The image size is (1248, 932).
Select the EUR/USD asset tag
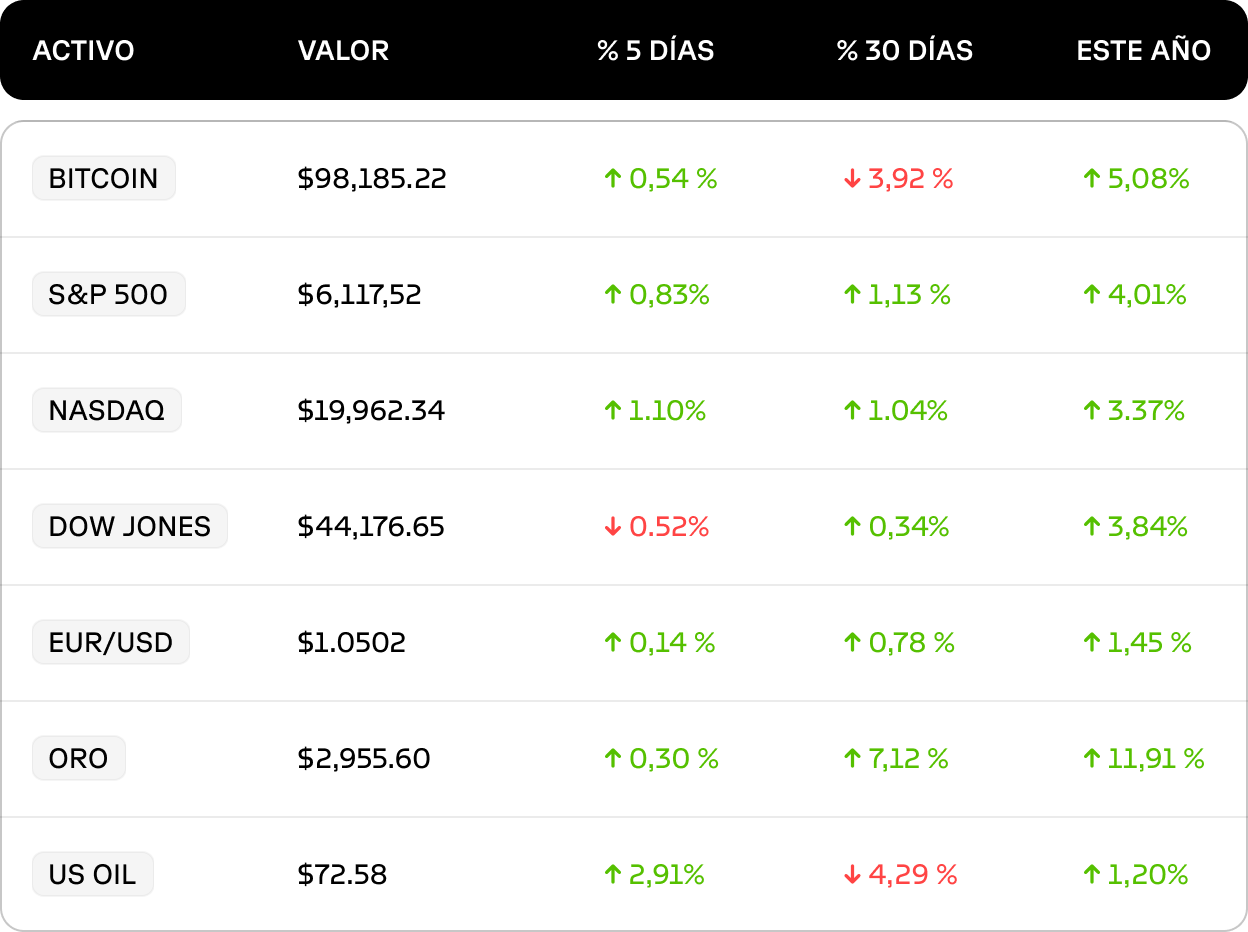click(x=111, y=642)
